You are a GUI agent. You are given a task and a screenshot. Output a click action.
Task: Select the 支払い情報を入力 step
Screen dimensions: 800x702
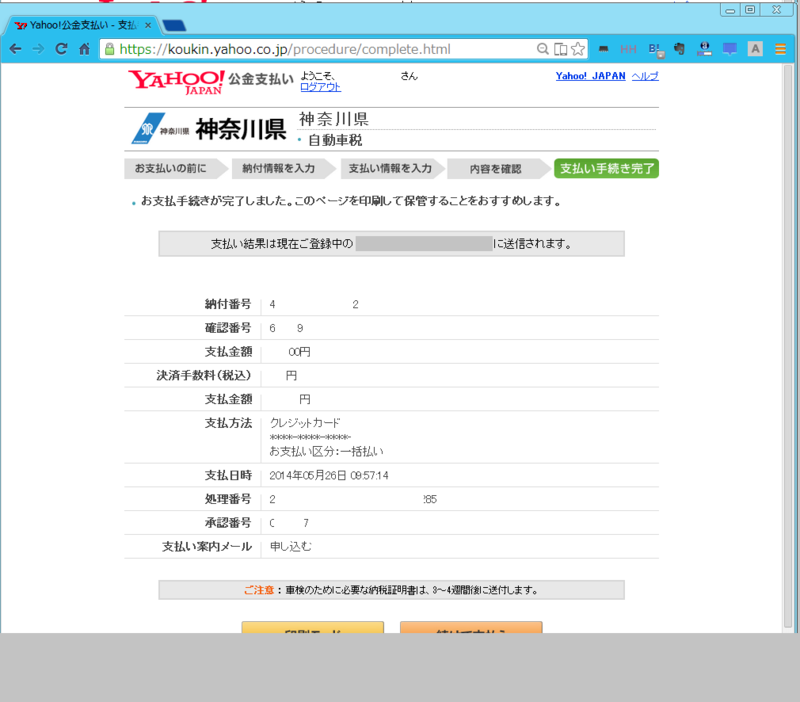point(391,168)
